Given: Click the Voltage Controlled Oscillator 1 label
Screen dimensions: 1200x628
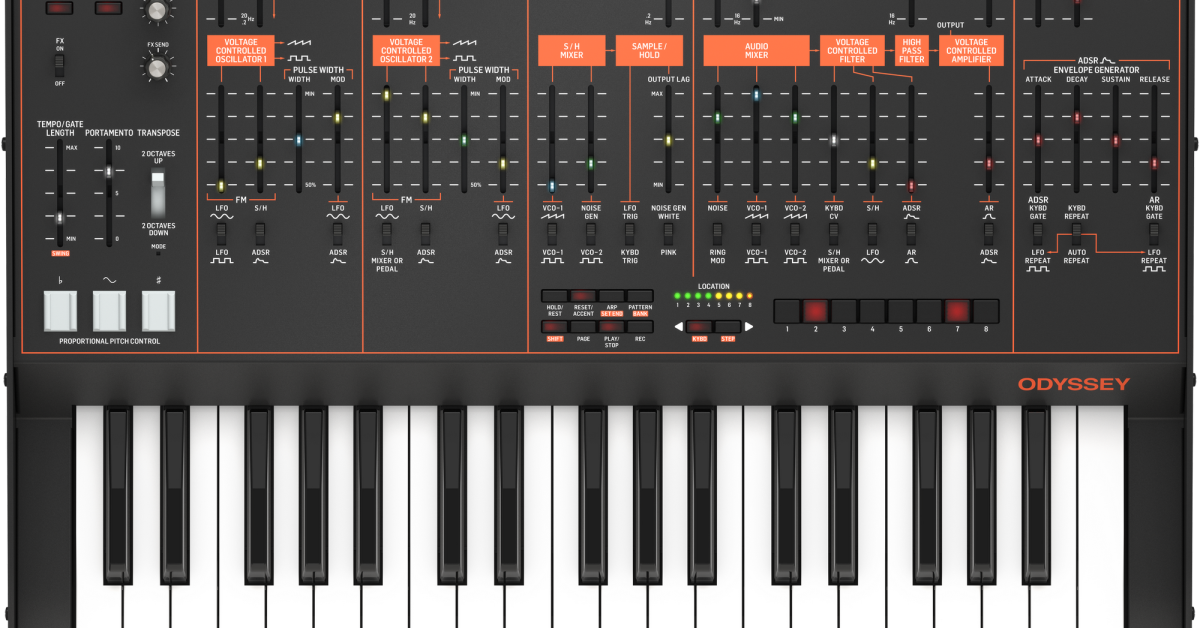Looking at the screenshot, I should [241, 51].
